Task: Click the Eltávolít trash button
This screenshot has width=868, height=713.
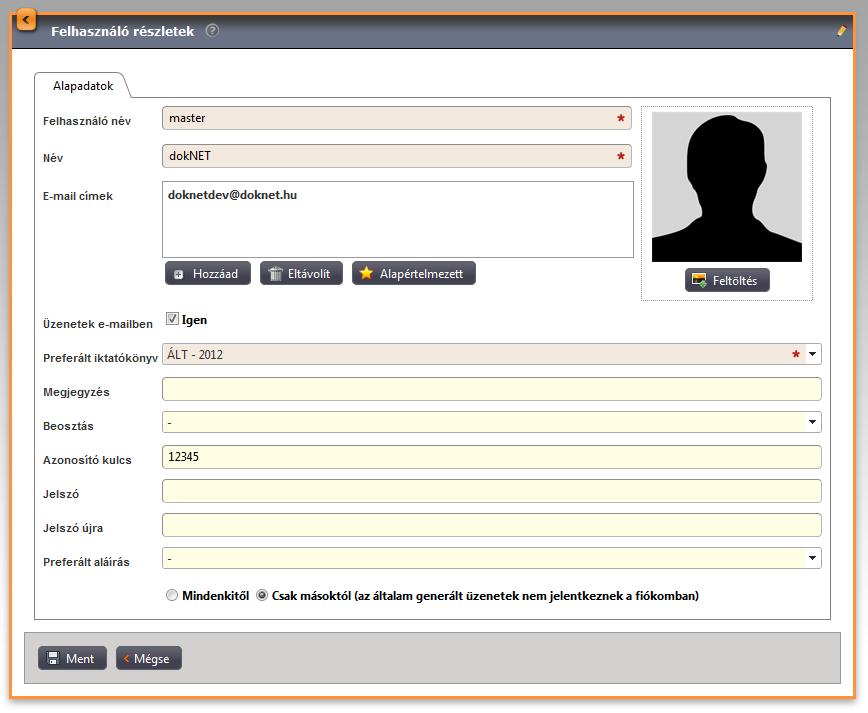Action: 301,273
